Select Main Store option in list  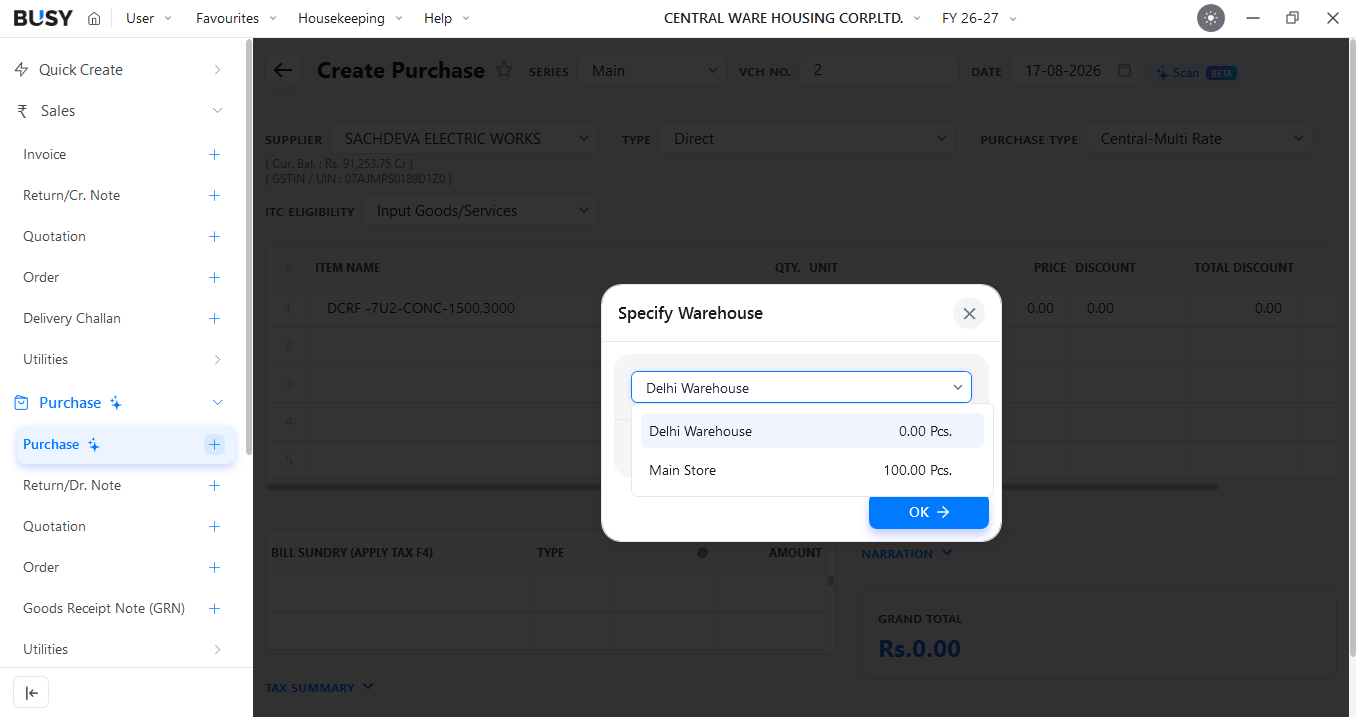812,470
